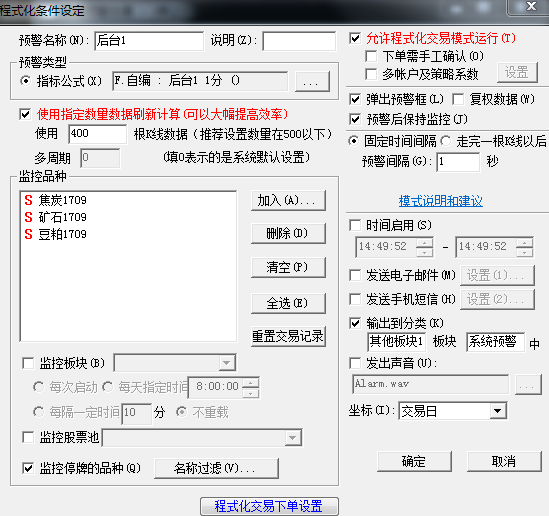This screenshot has width=549, height=516.
Task: Close the 程式化条件设定 dialog
Action: (x=531, y=6)
